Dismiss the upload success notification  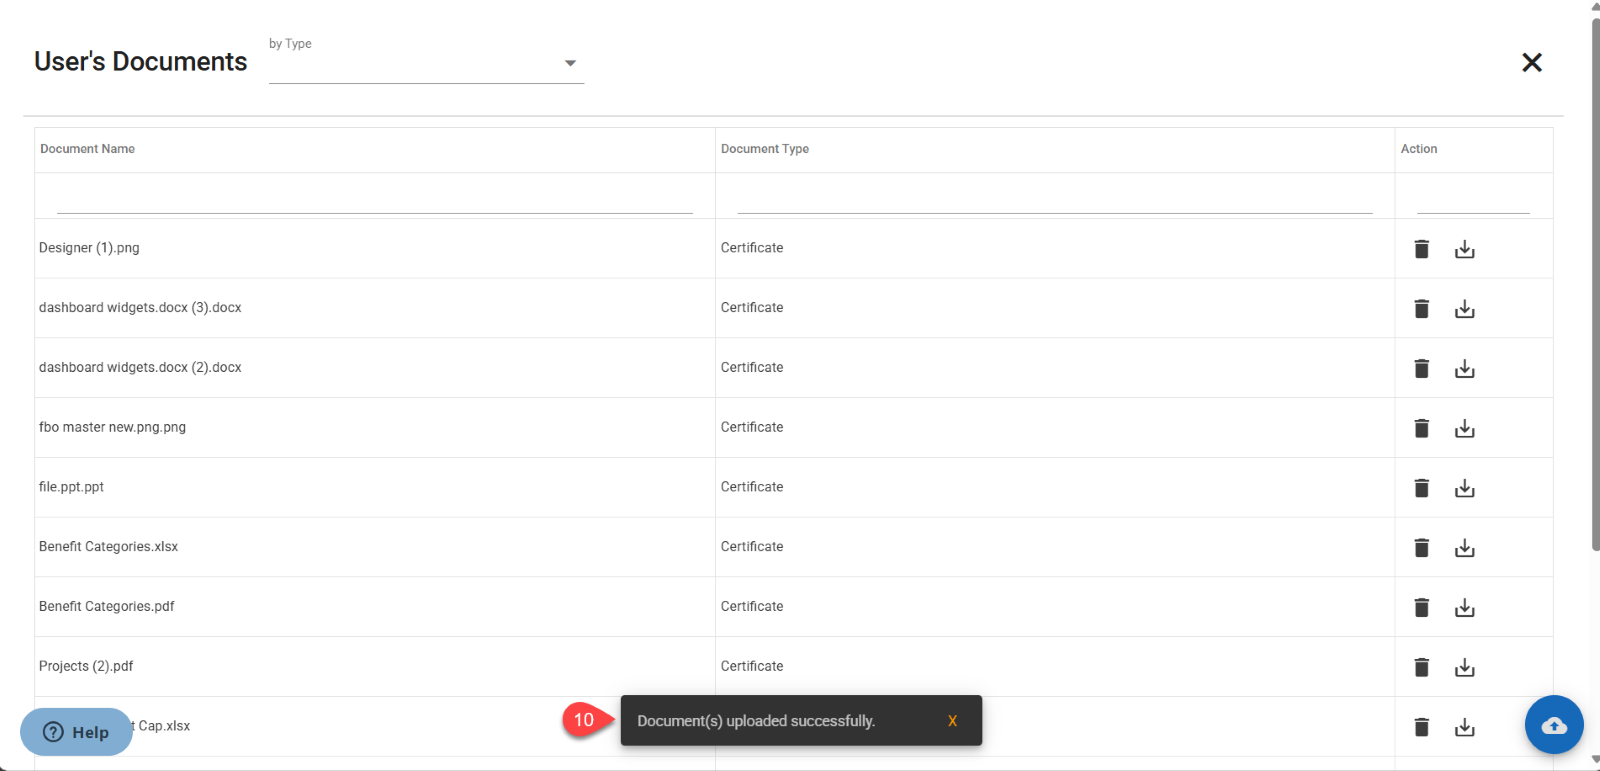pos(952,721)
